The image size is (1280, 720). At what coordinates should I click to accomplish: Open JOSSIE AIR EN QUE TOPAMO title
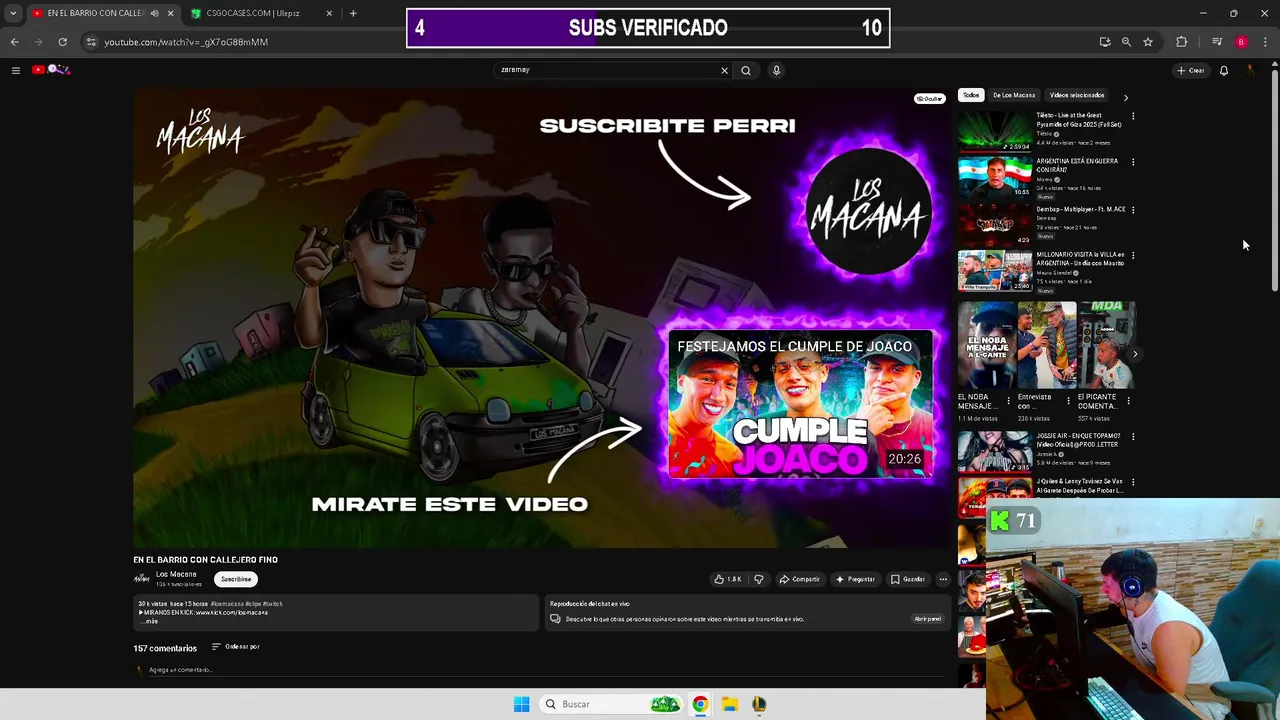[x=1079, y=440]
